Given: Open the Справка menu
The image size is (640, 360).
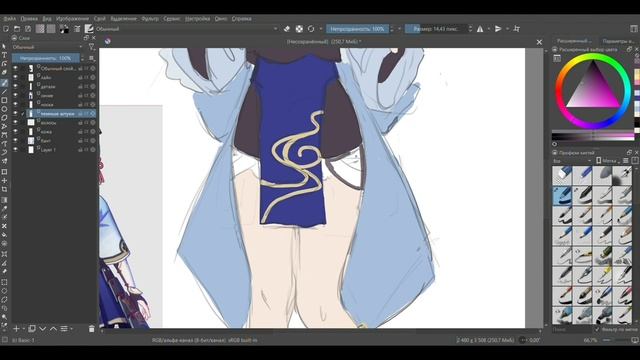Looking at the screenshot, I should 242,19.
